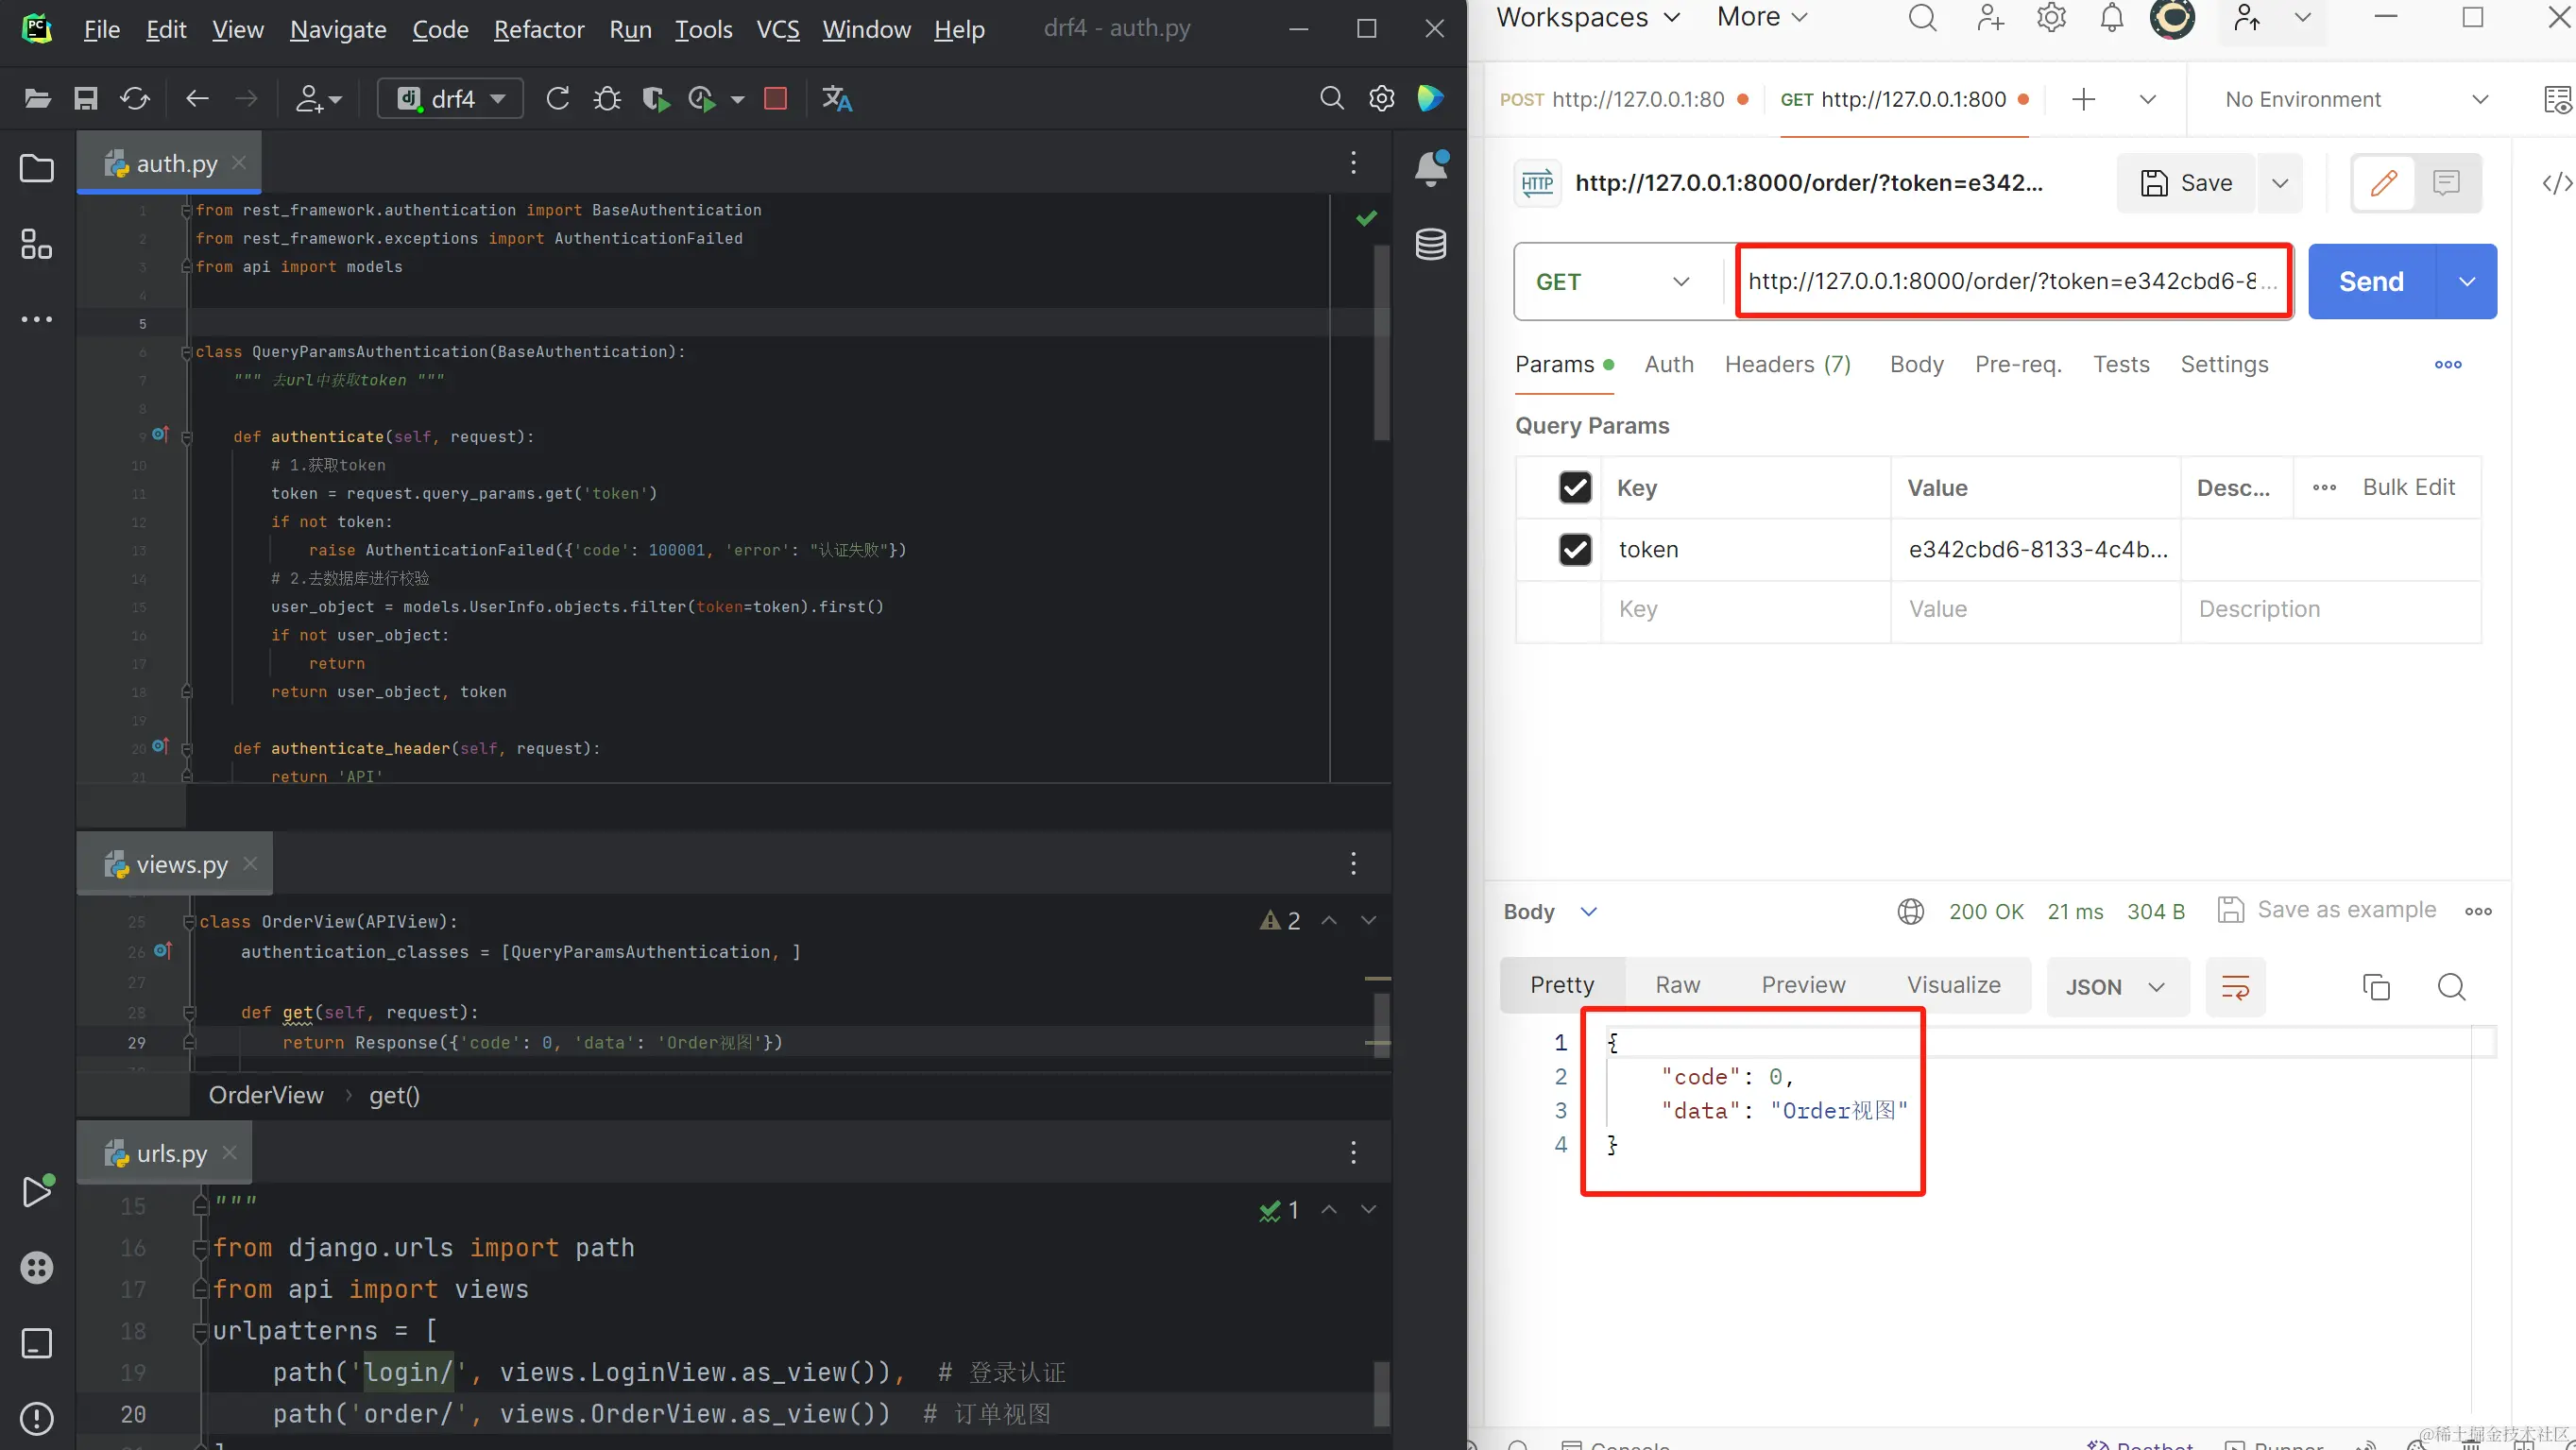Image resolution: width=2576 pixels, height=1450 pixels.
Task: Switch to the Headers (7) tab
Action: pos(1787,364)
